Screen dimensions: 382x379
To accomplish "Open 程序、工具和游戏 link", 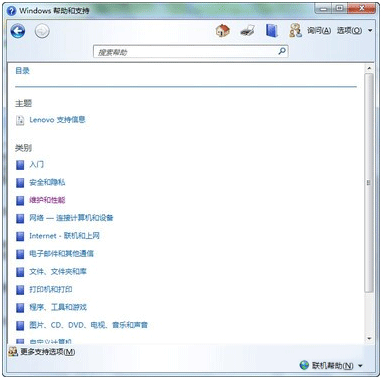I will coord(58,307).
